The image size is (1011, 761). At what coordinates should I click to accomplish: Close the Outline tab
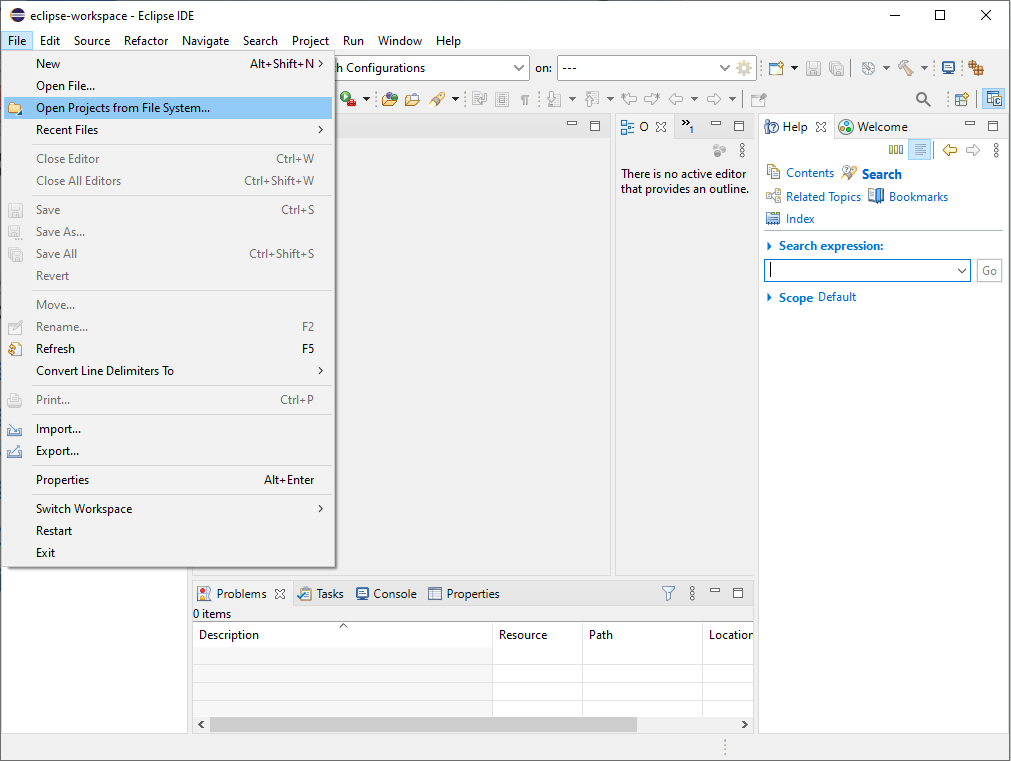tap(661, 127)
